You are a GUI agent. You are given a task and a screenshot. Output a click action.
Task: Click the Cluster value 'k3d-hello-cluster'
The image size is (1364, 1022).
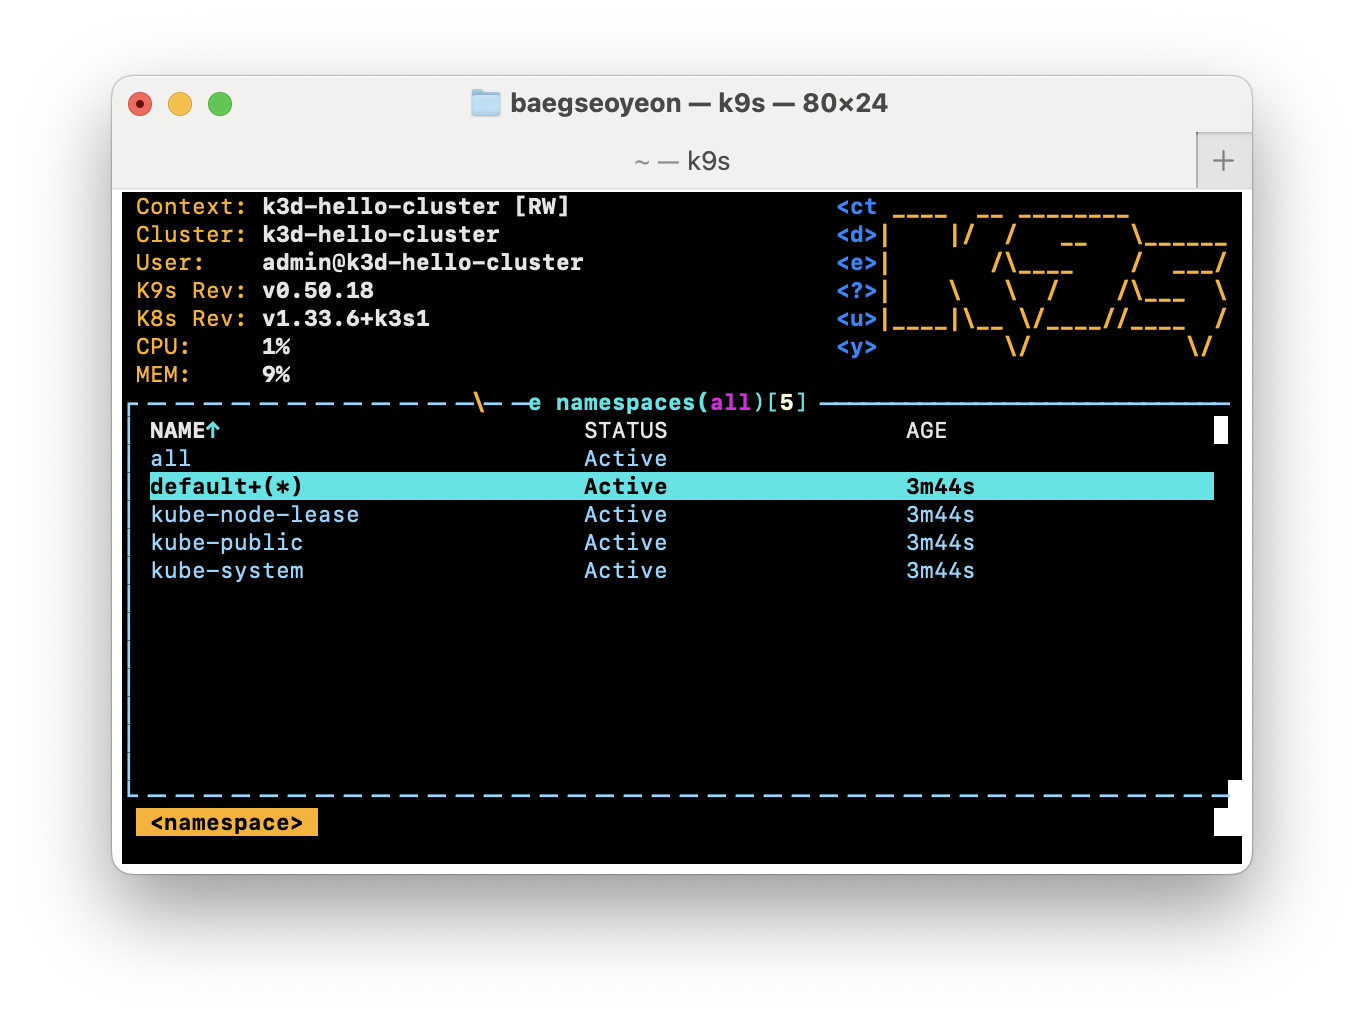point(381,234)
